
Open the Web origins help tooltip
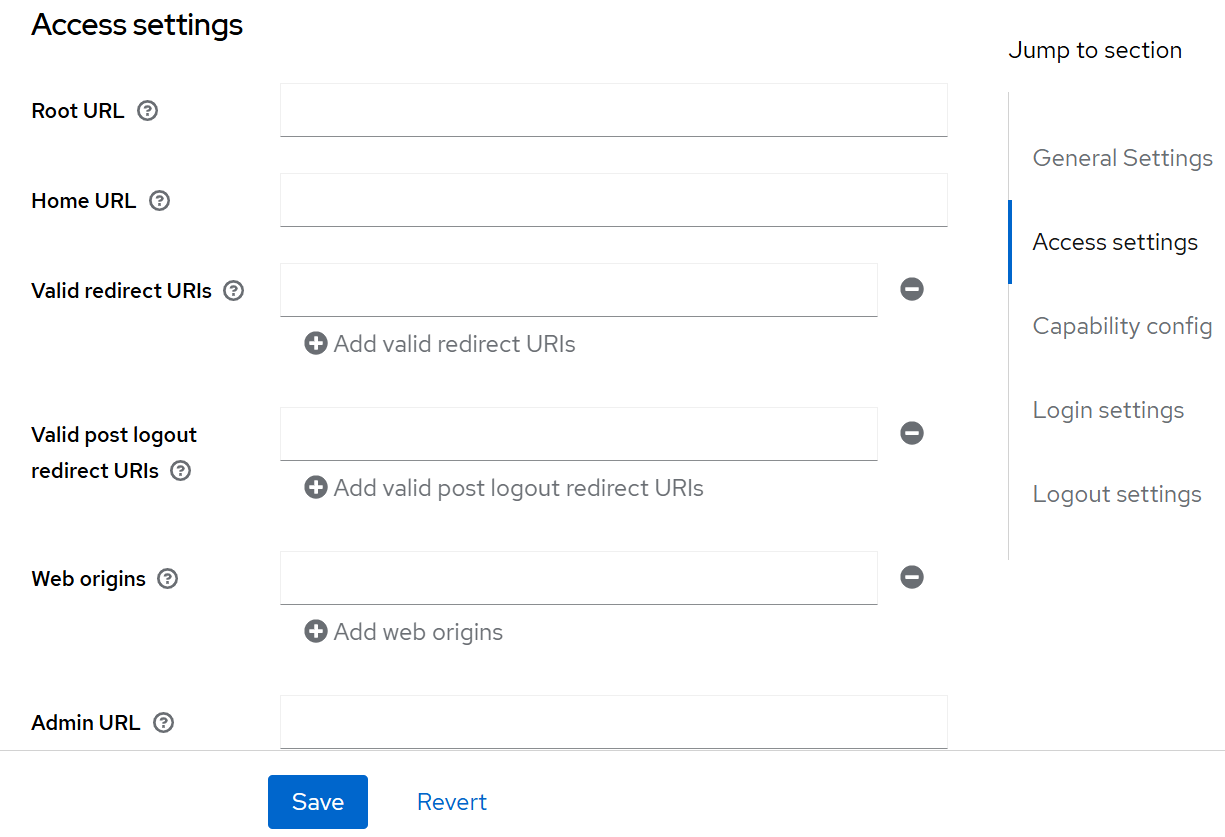167,578
